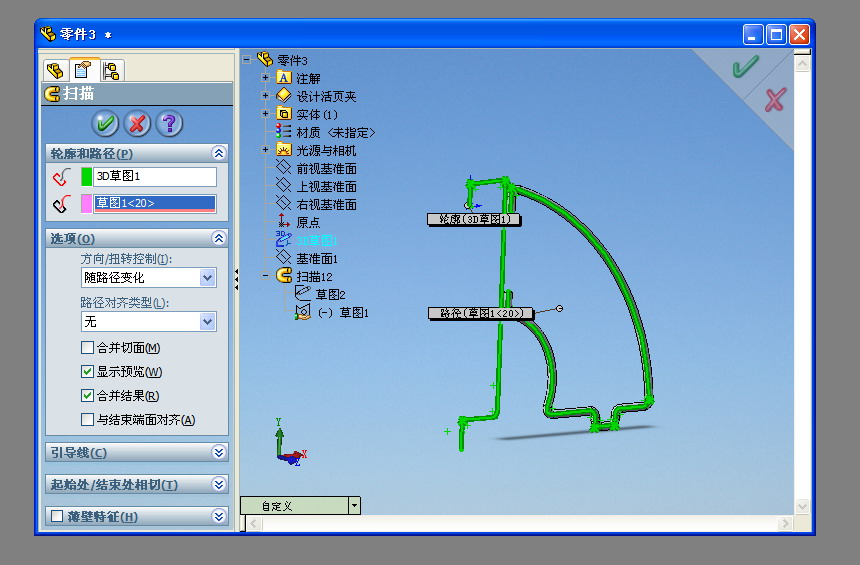Disable 显示预览(W) checkbox
The width and height of the screenshot is (860, 565).
tap(87, 371)
